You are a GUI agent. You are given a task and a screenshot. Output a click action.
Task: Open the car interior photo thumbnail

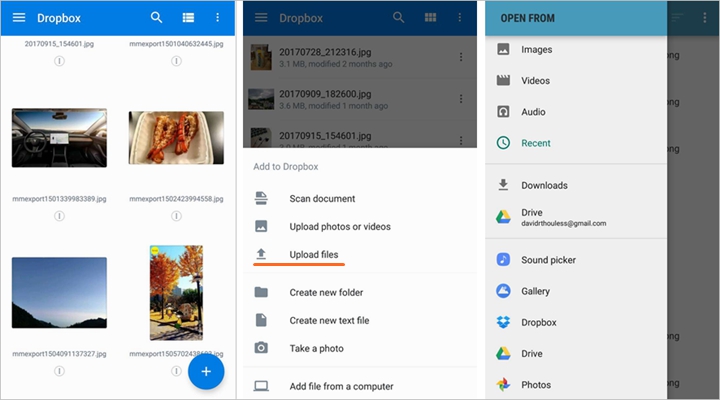(59, 138)
